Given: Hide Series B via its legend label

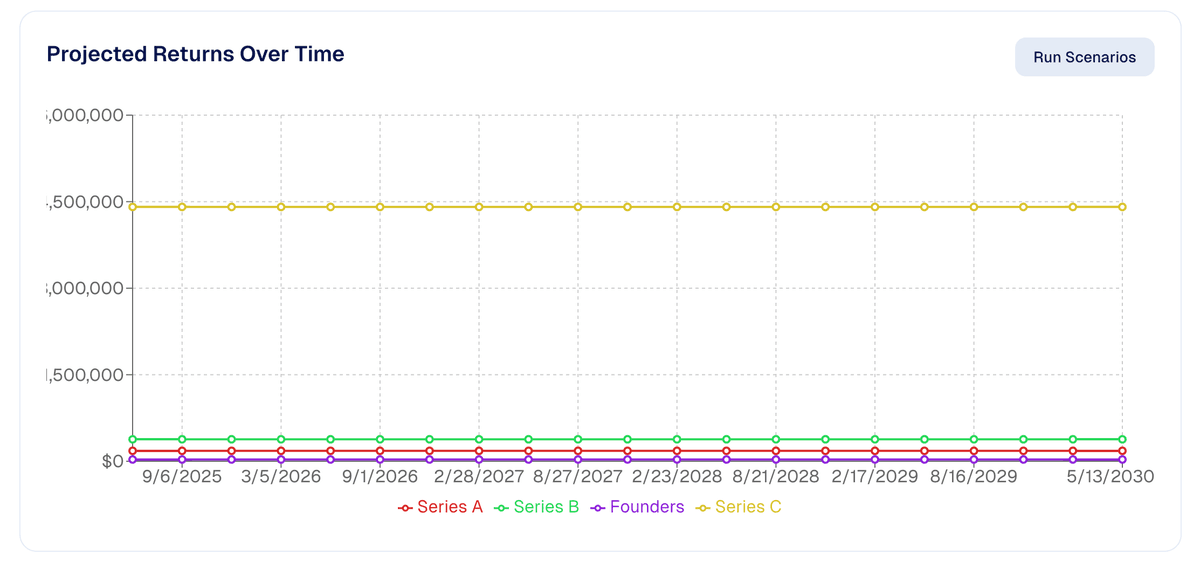Looking at the screenshot, I should coord(546,507).
